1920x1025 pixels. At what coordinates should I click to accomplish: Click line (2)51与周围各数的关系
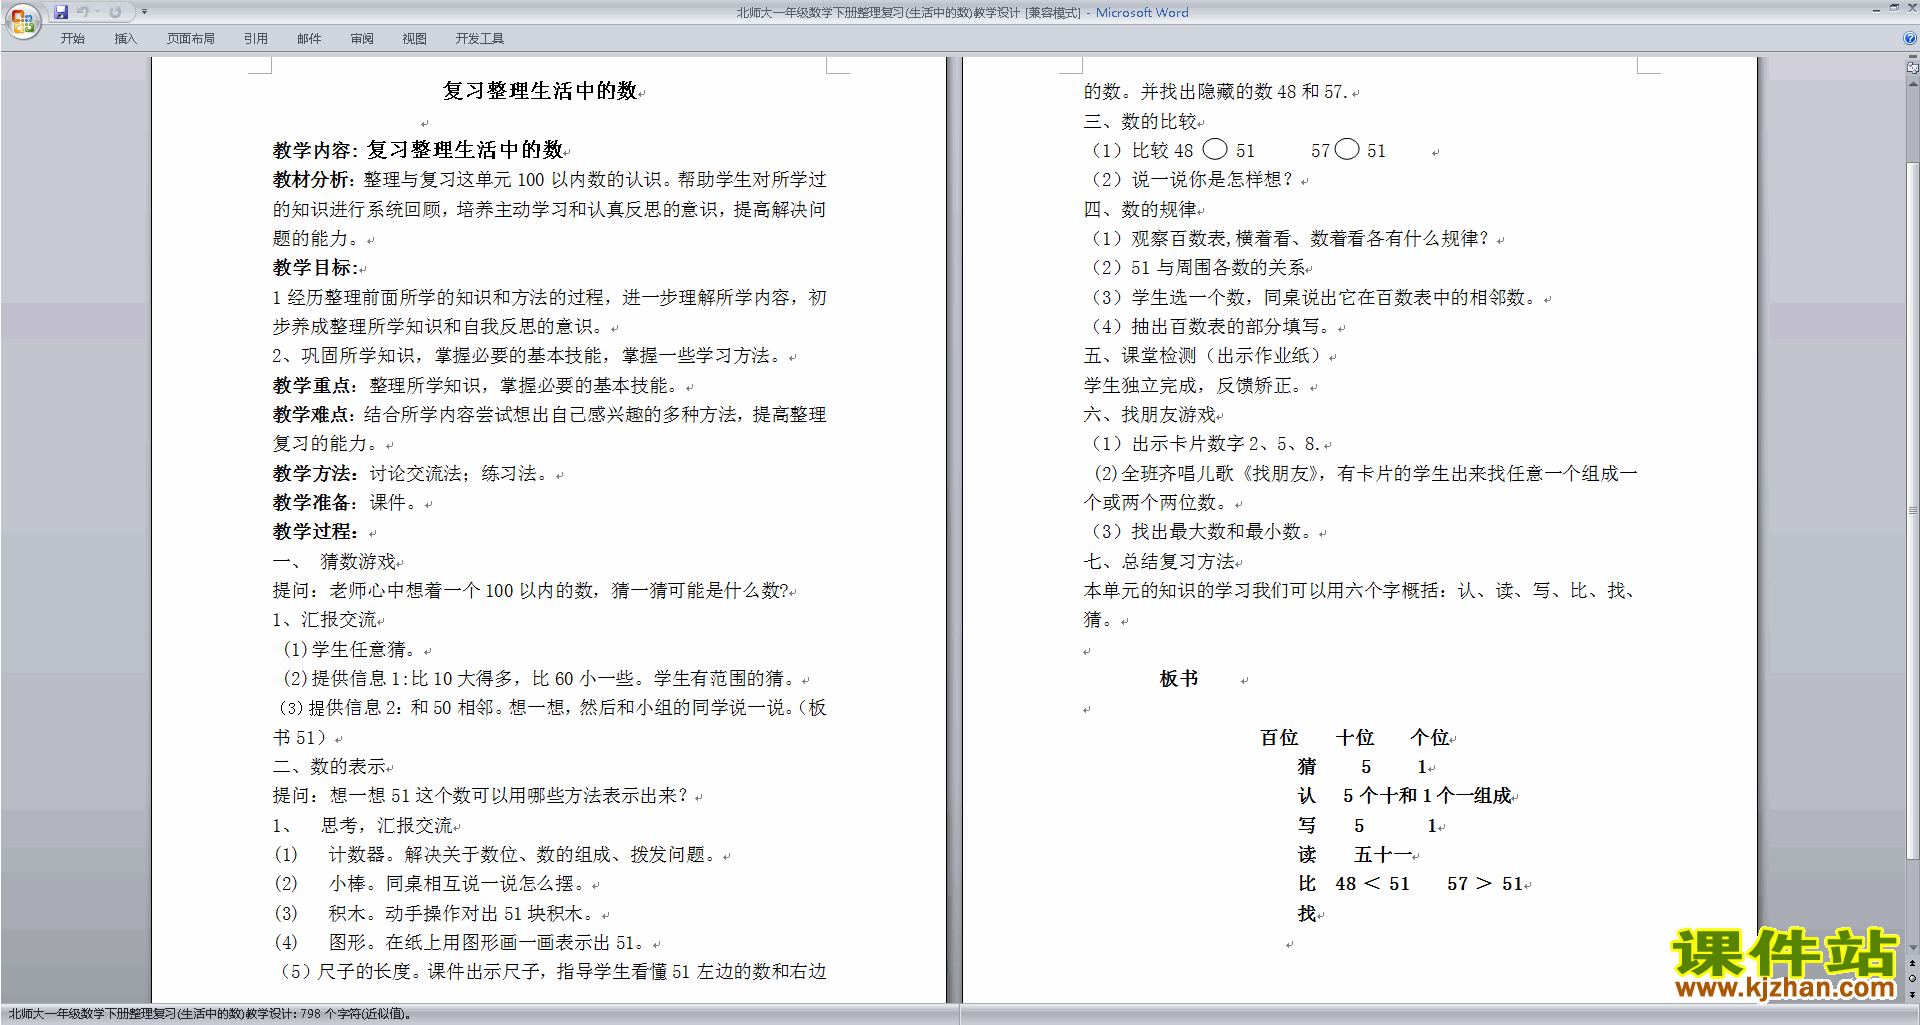(x=1198, y=268)
